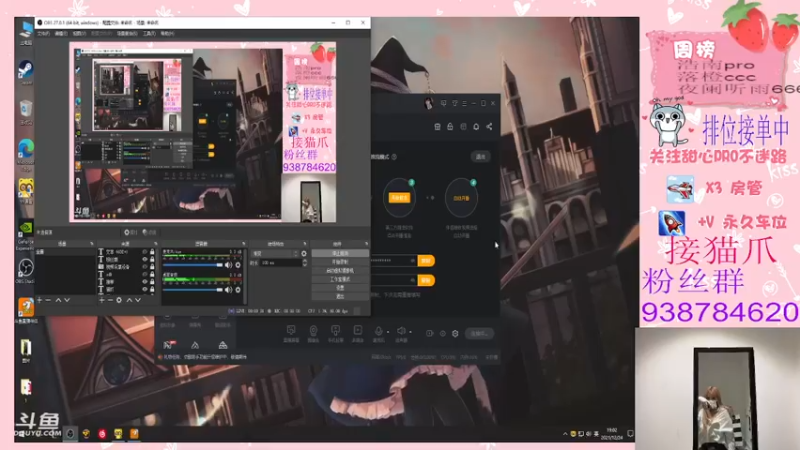Click the first orange copy button in Douyu
The image size is (800, 450).
426,261
